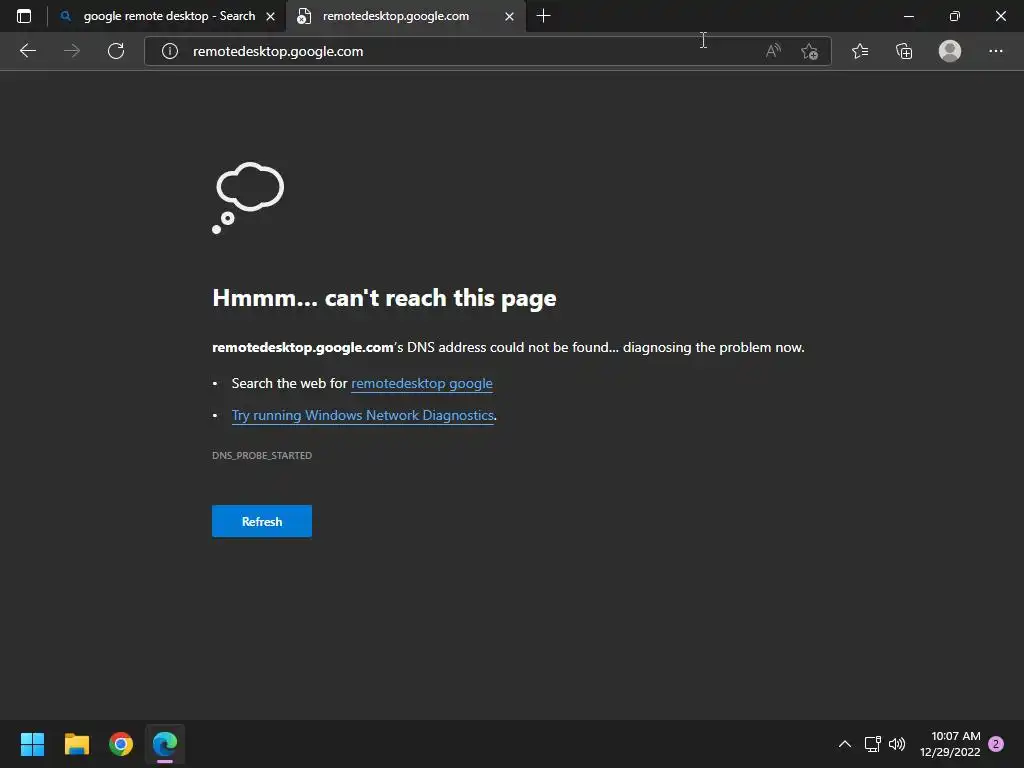Open the tab actions menu icon
1024x768 pixels.
coord(24,16)
